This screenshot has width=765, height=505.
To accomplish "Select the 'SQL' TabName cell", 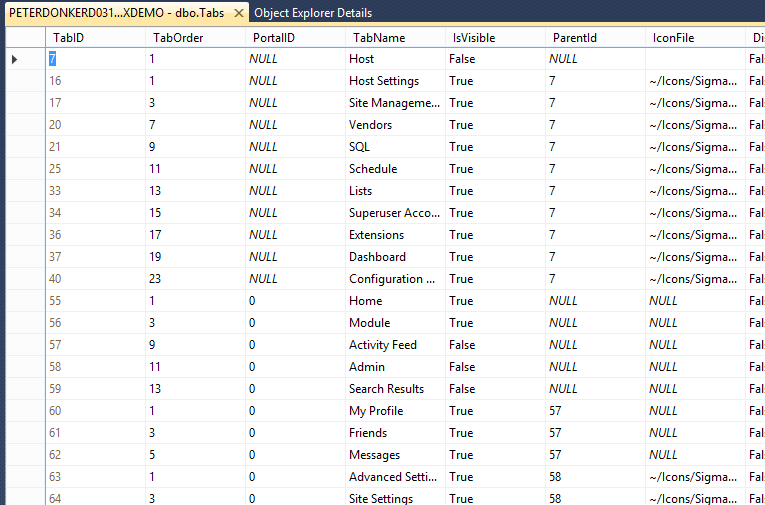I will click(x=395, y=147).
